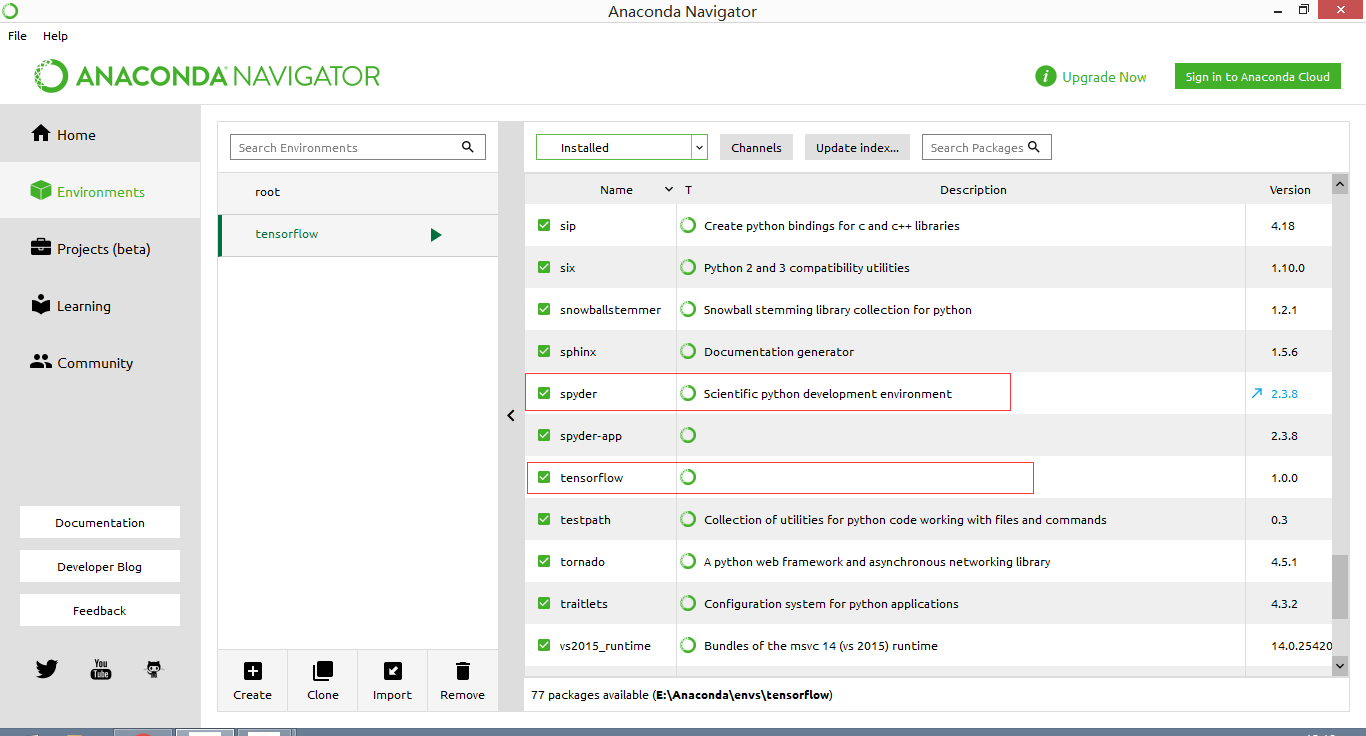Click the spyder update arrow icon
Image resolution: width=1366 pixels, height=736 pixels.
pos(1257,394)
